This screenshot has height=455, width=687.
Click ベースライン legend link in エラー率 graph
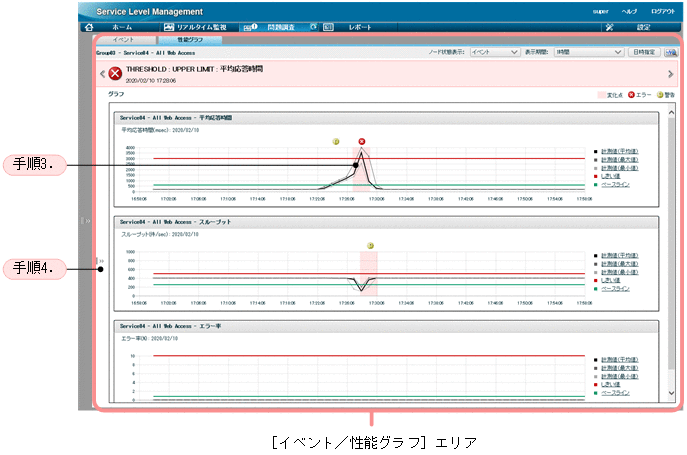tap(615, 392)
